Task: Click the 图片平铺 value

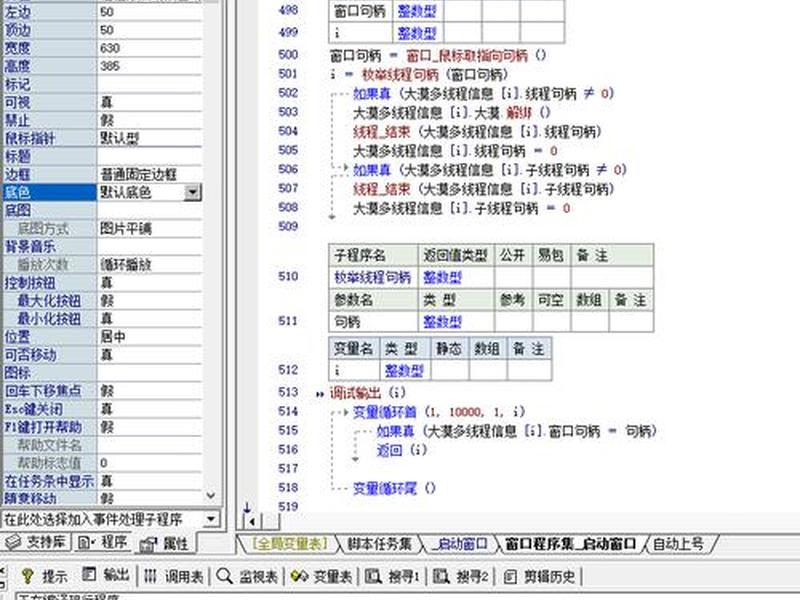Action: pyautogui.click(x=126, y=229)
